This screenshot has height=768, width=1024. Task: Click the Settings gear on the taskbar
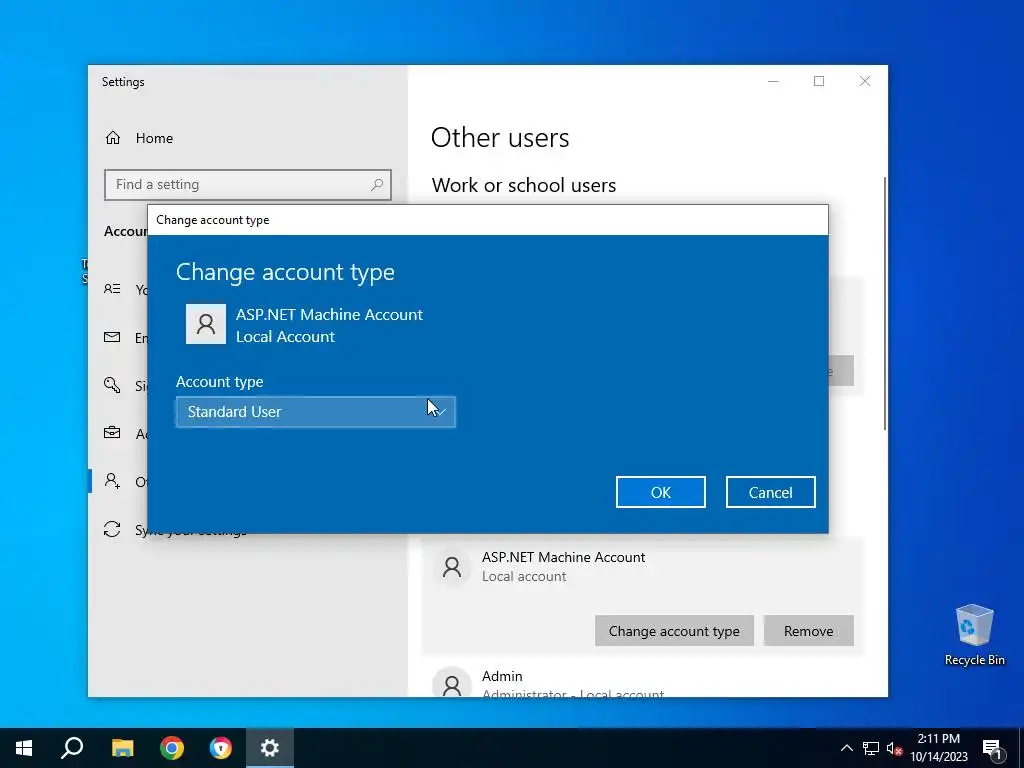pyautogui.click(x=270, y=748)
